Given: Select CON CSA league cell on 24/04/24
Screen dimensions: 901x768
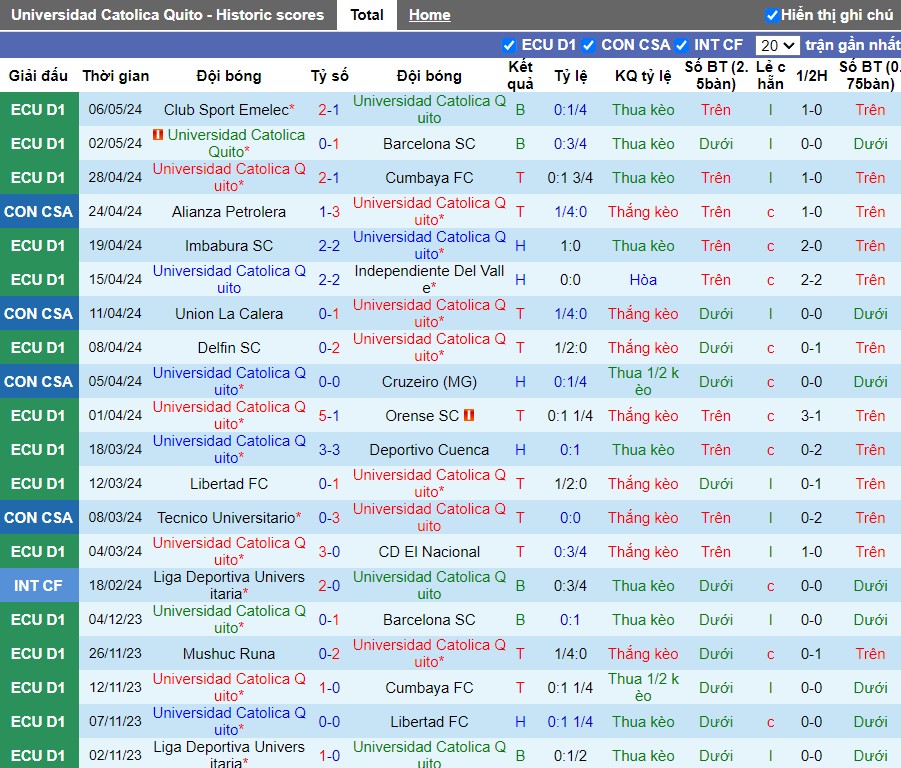Looking at the screenshot, I should 39,211.
